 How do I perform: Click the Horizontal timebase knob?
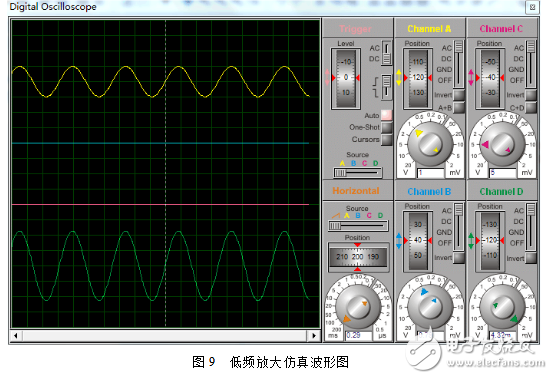[x=358, y=307]
